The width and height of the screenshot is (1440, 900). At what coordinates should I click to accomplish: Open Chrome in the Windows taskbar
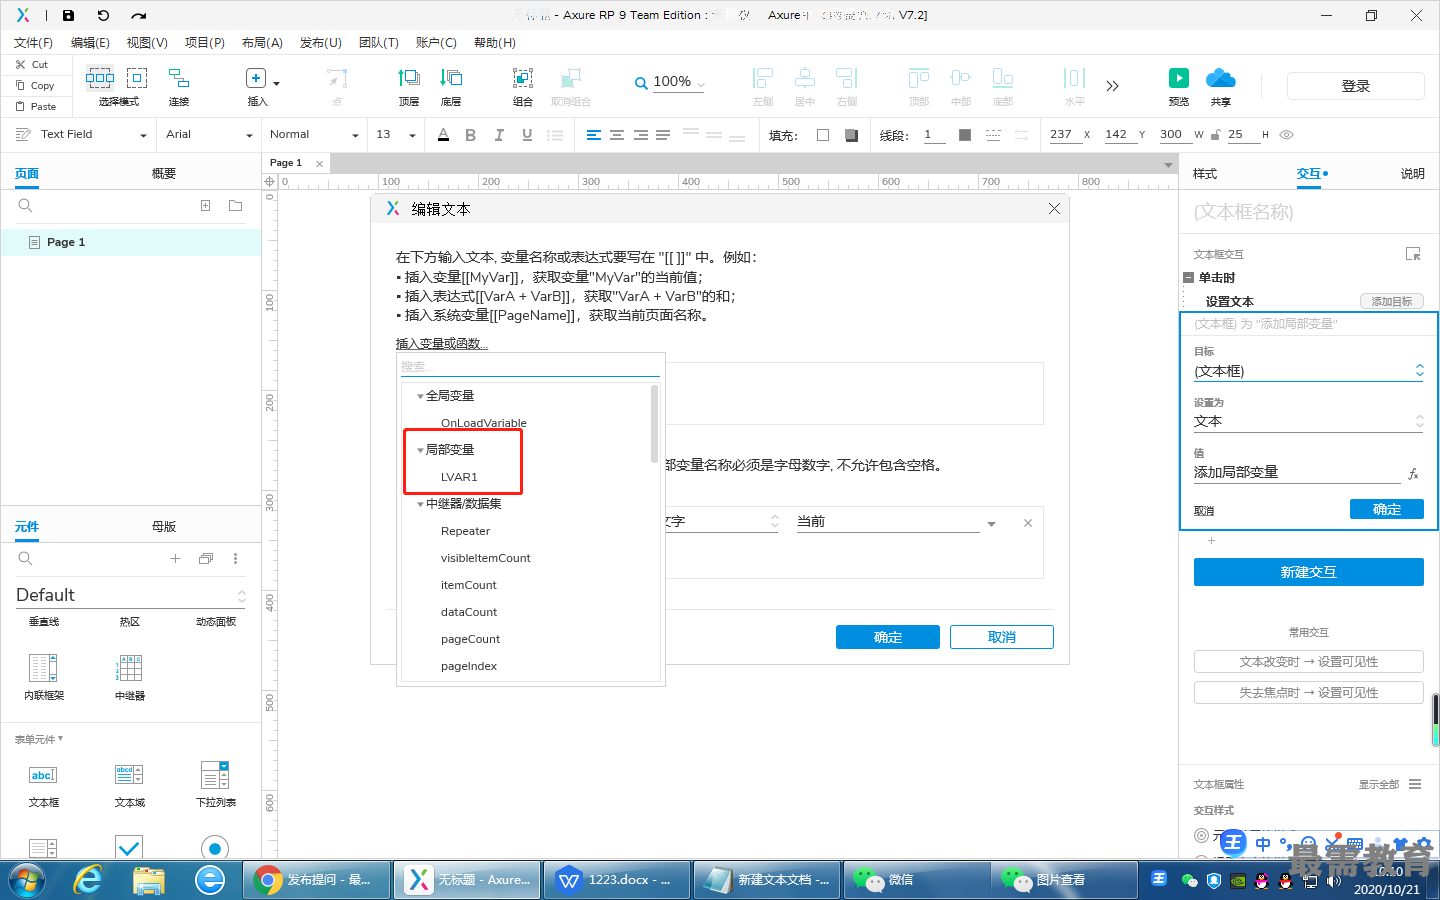(315, 880)
